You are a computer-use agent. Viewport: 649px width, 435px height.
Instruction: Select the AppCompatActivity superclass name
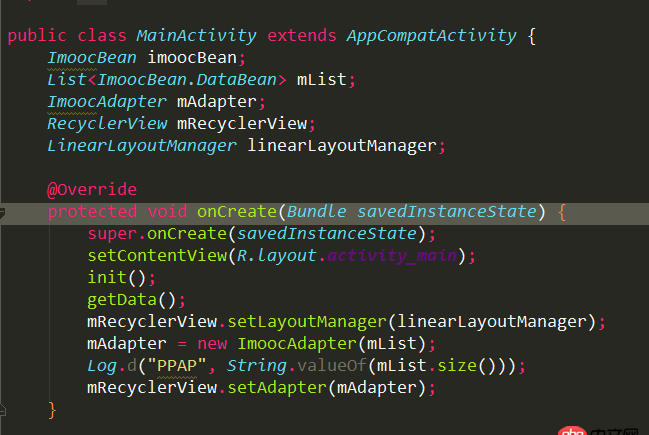coord(432,36)
